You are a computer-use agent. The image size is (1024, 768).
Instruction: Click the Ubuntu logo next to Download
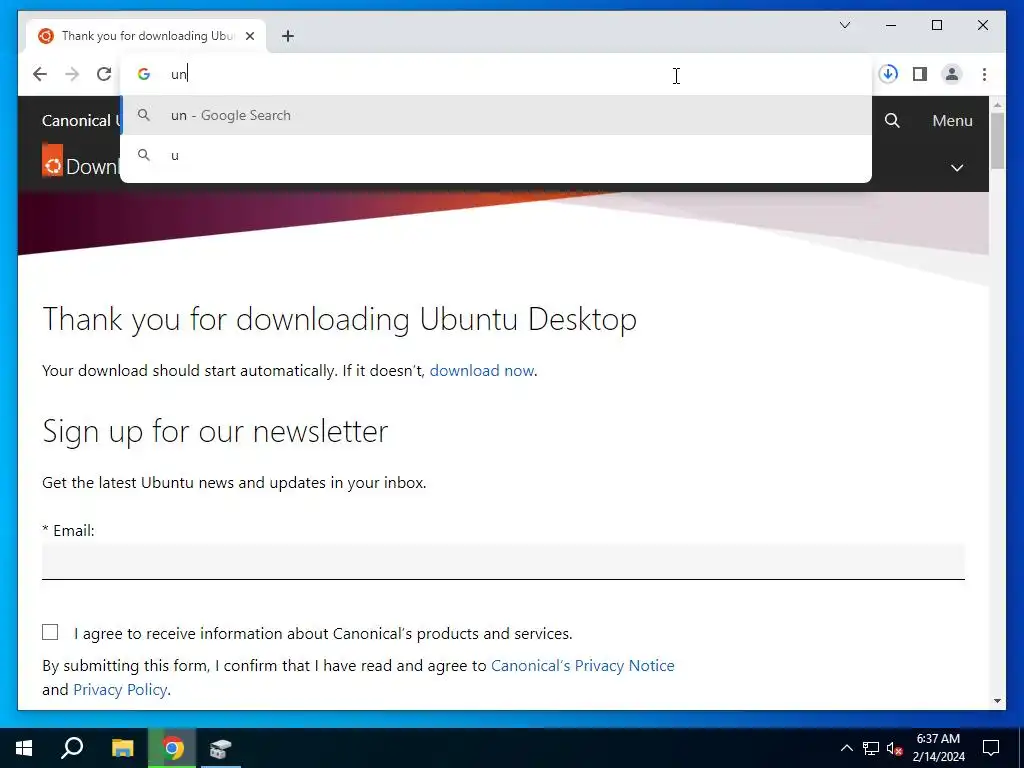click(52, 161)
